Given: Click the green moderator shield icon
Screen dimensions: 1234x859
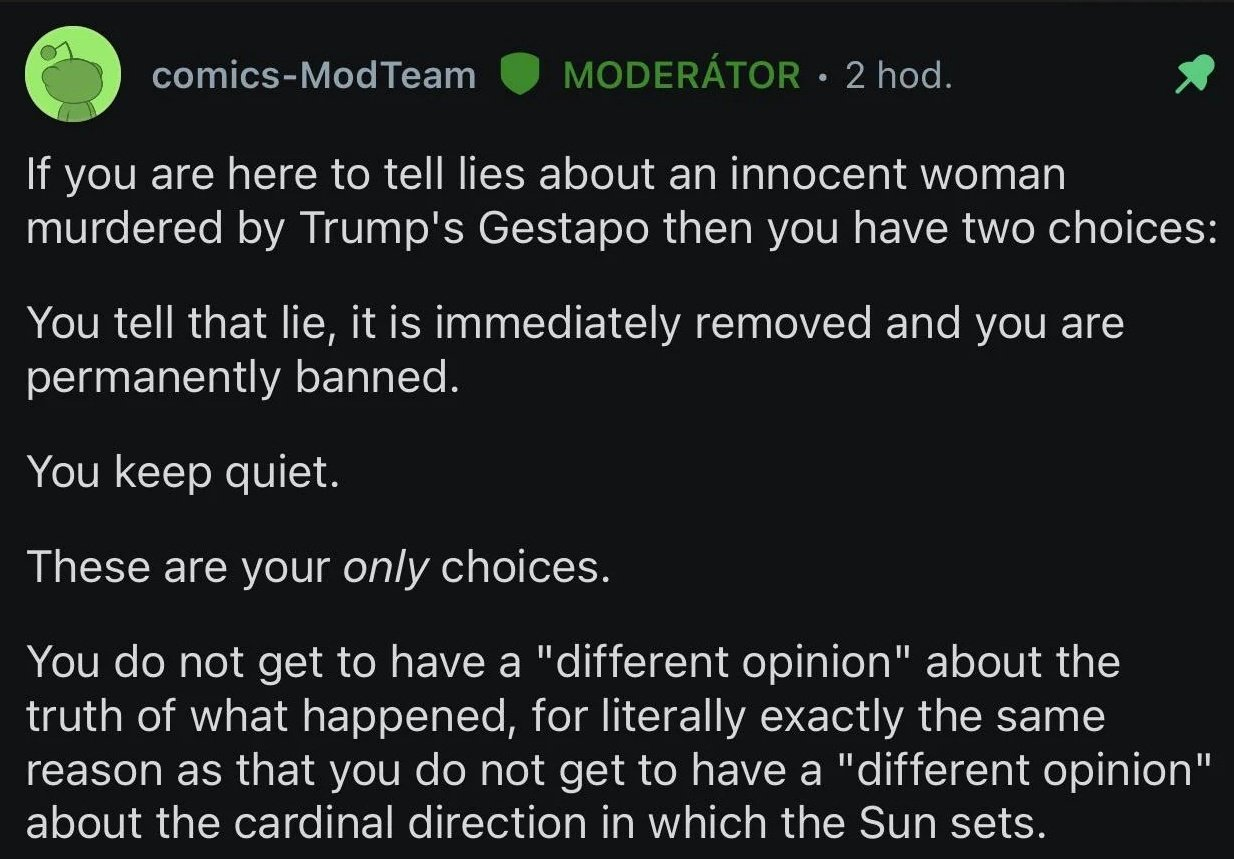Looking at the screenshot, I should pos(518,75).
